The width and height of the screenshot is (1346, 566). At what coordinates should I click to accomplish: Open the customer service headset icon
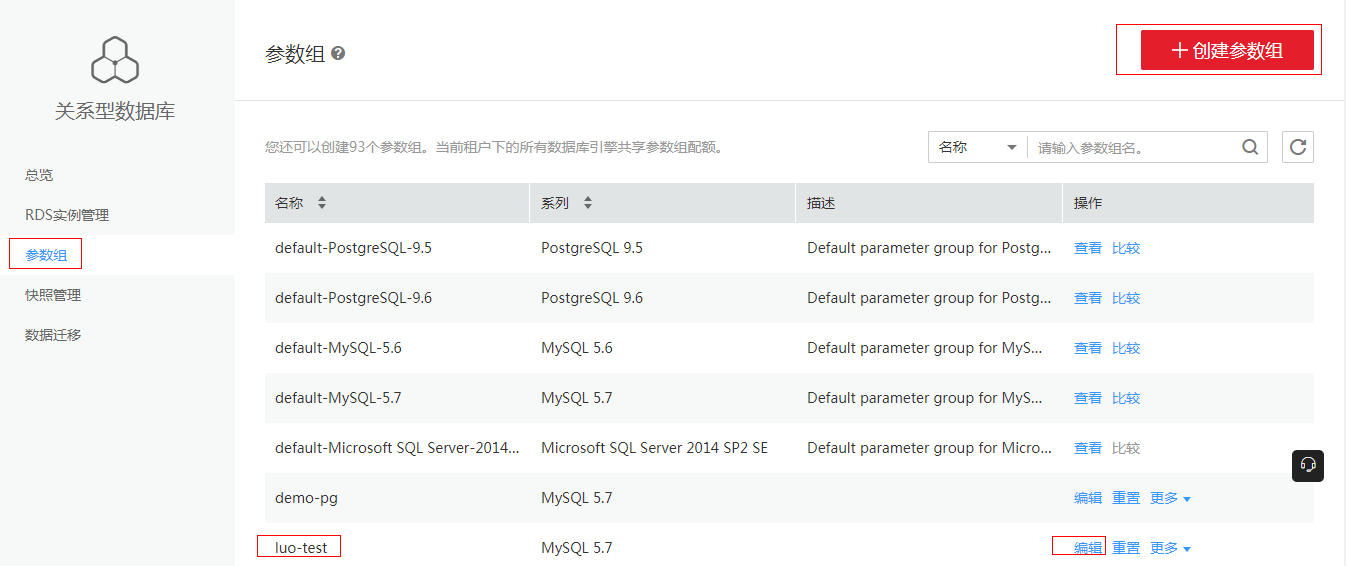(1308, 466)
